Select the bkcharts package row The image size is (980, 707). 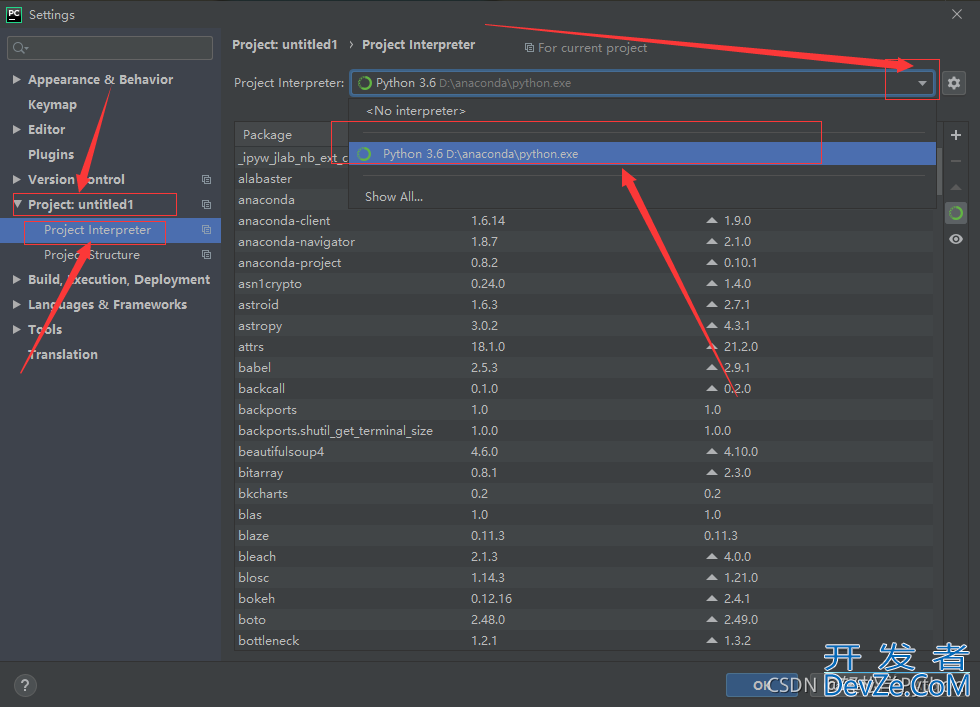584,494
